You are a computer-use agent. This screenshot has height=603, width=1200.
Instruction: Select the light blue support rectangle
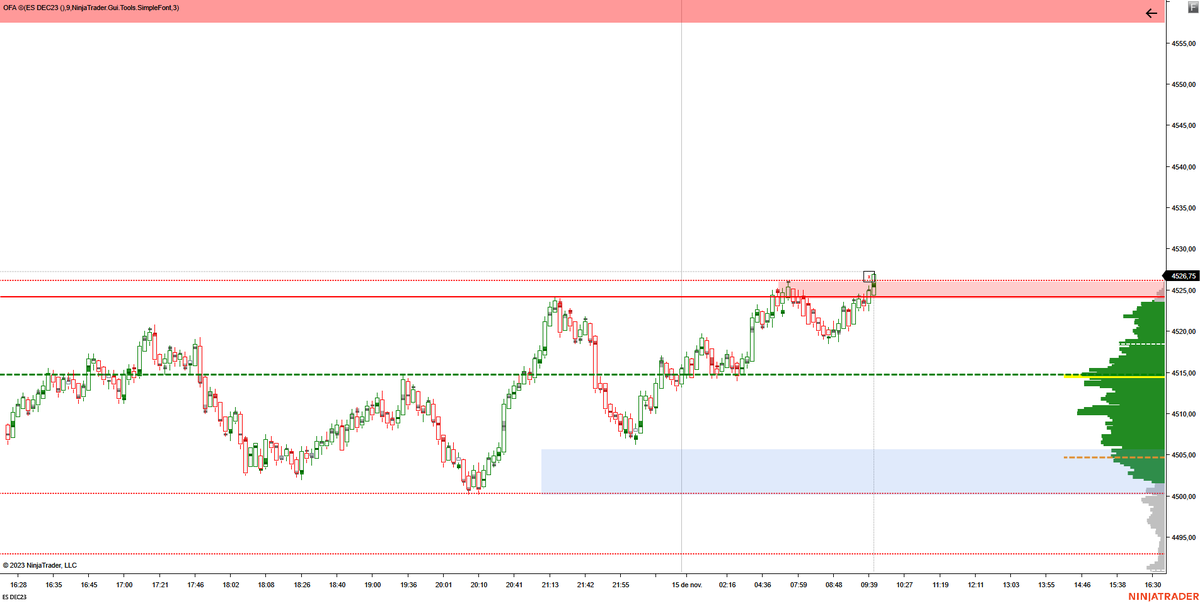[x=853, y=470]
